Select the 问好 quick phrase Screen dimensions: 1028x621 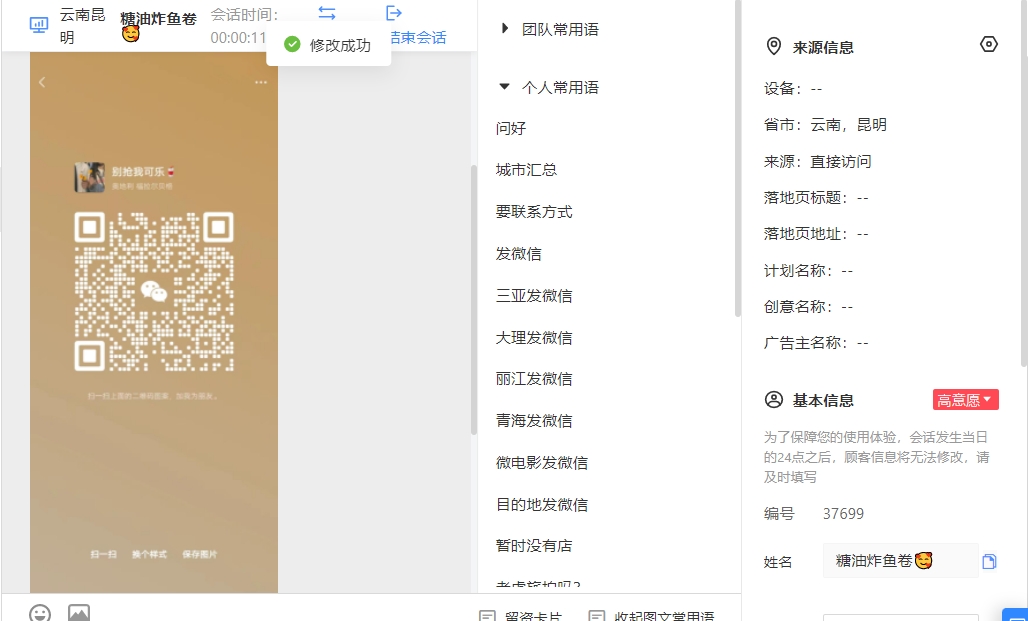[x=511, y=129]
